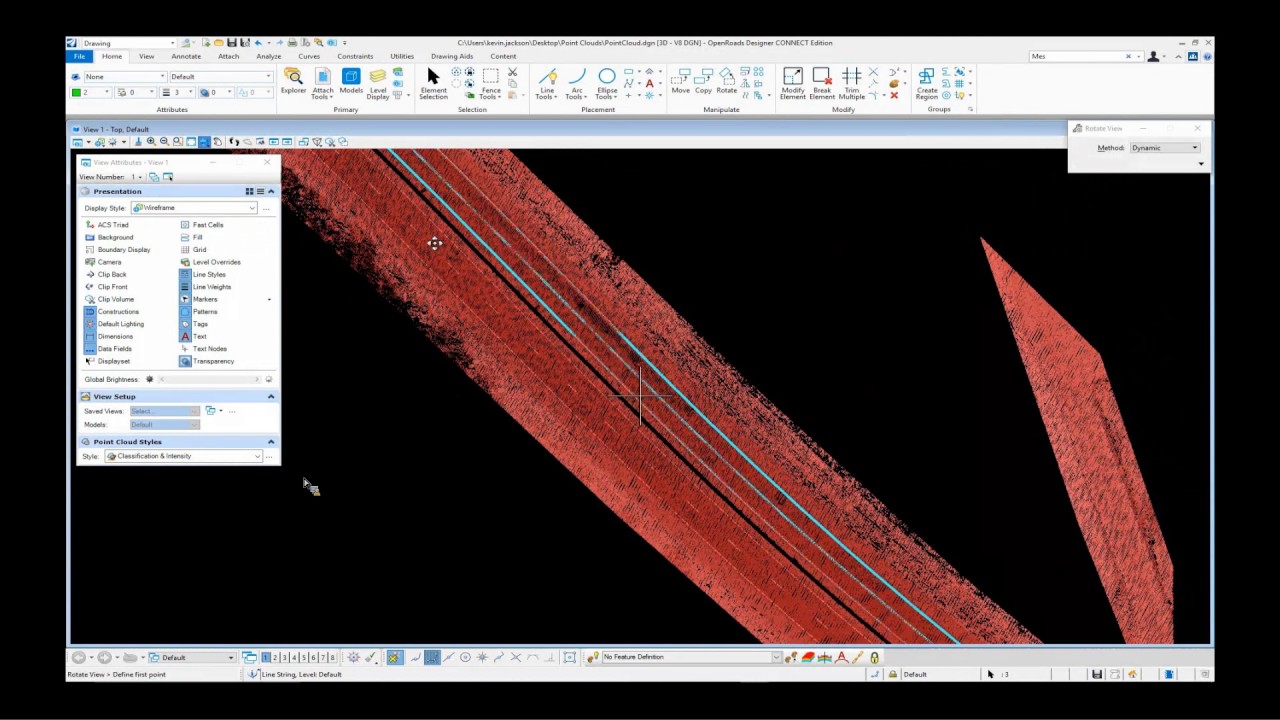Adjust Global Brightness slider
The image size is (1280, 720).
[209, 380]
